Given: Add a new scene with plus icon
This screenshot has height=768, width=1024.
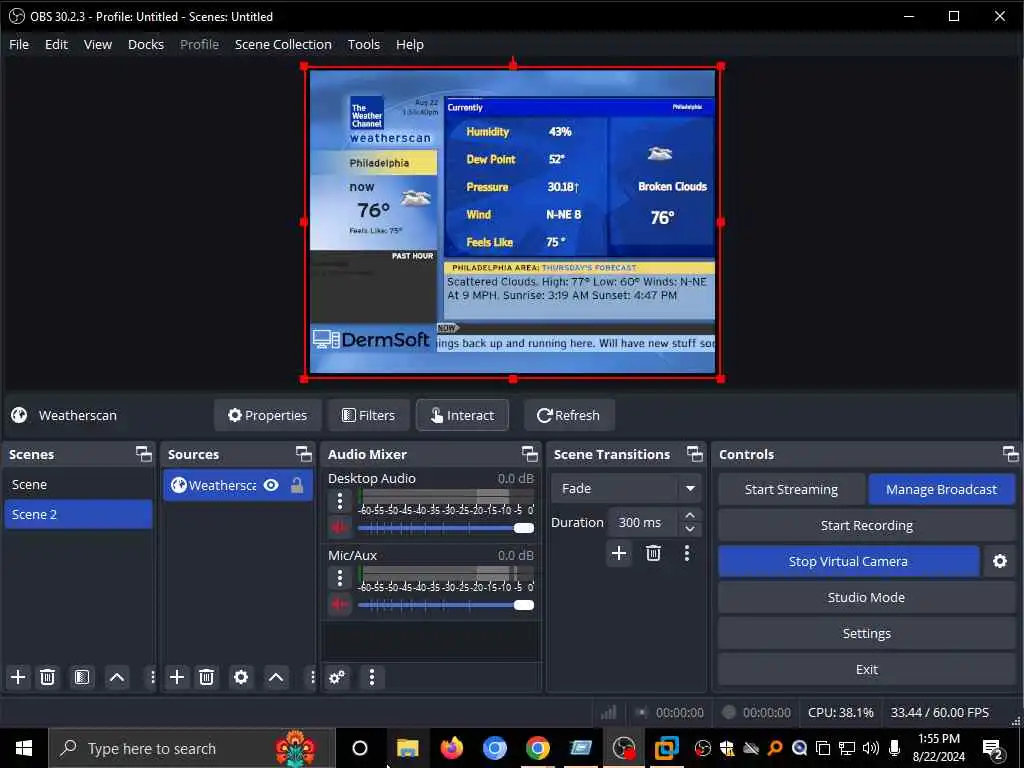Looking at the screenshot, I should [18, 677].
